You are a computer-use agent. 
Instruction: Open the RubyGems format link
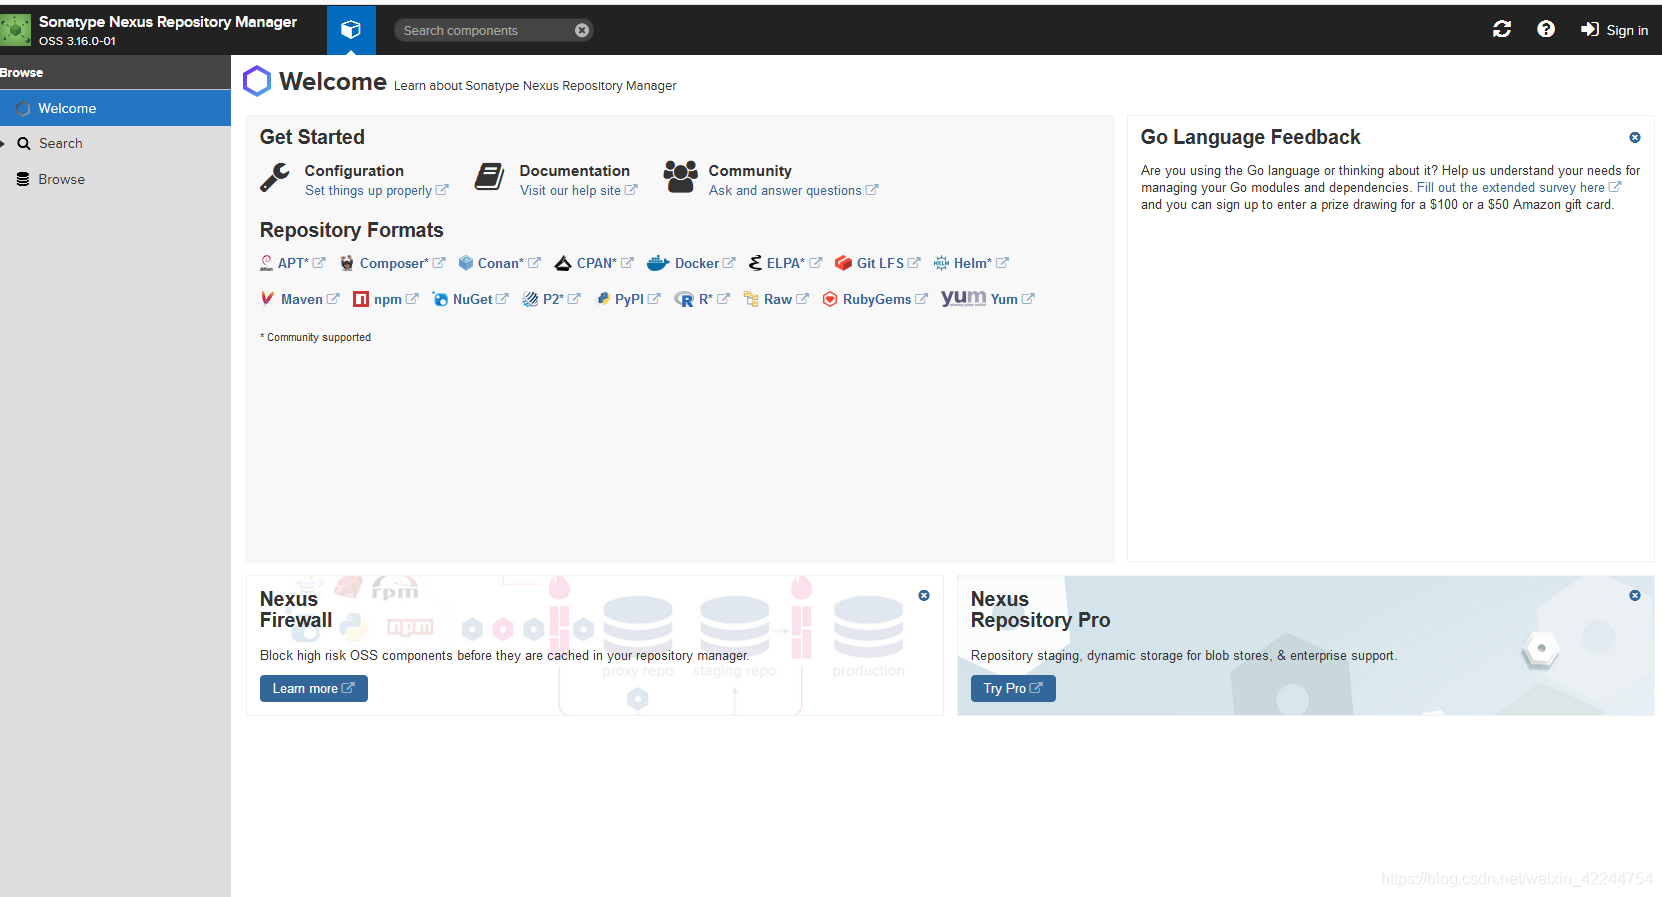tap(885, 299)
